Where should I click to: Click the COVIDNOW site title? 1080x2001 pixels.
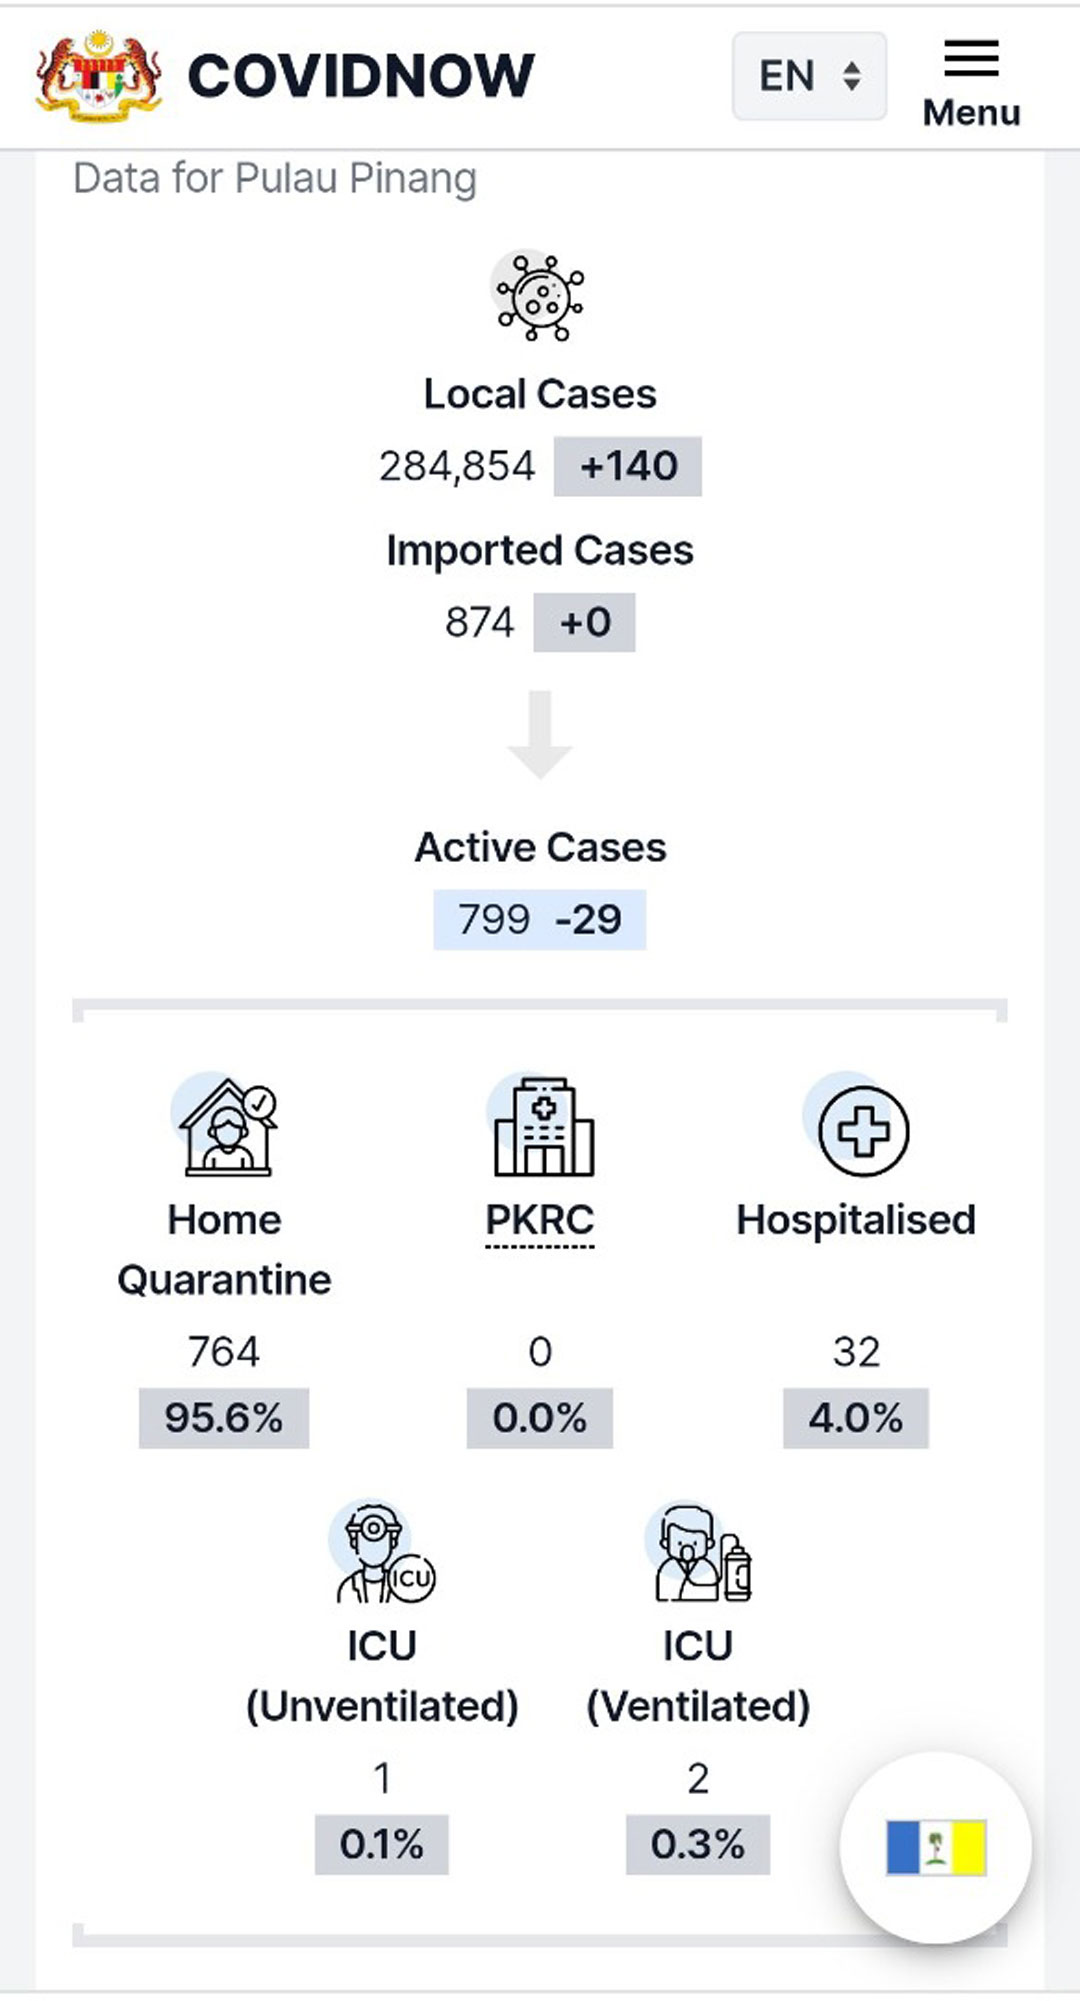tap(361, 76)
